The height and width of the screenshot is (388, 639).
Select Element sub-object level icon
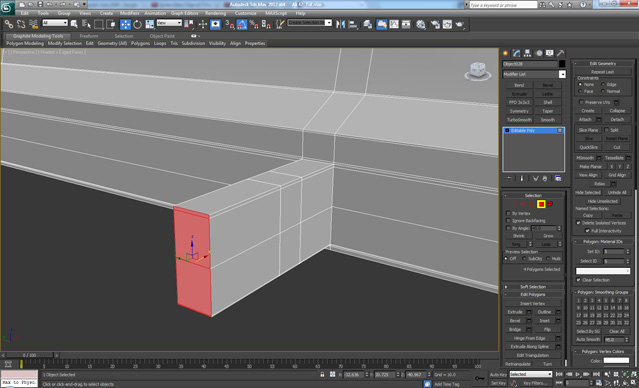(550, 204)
